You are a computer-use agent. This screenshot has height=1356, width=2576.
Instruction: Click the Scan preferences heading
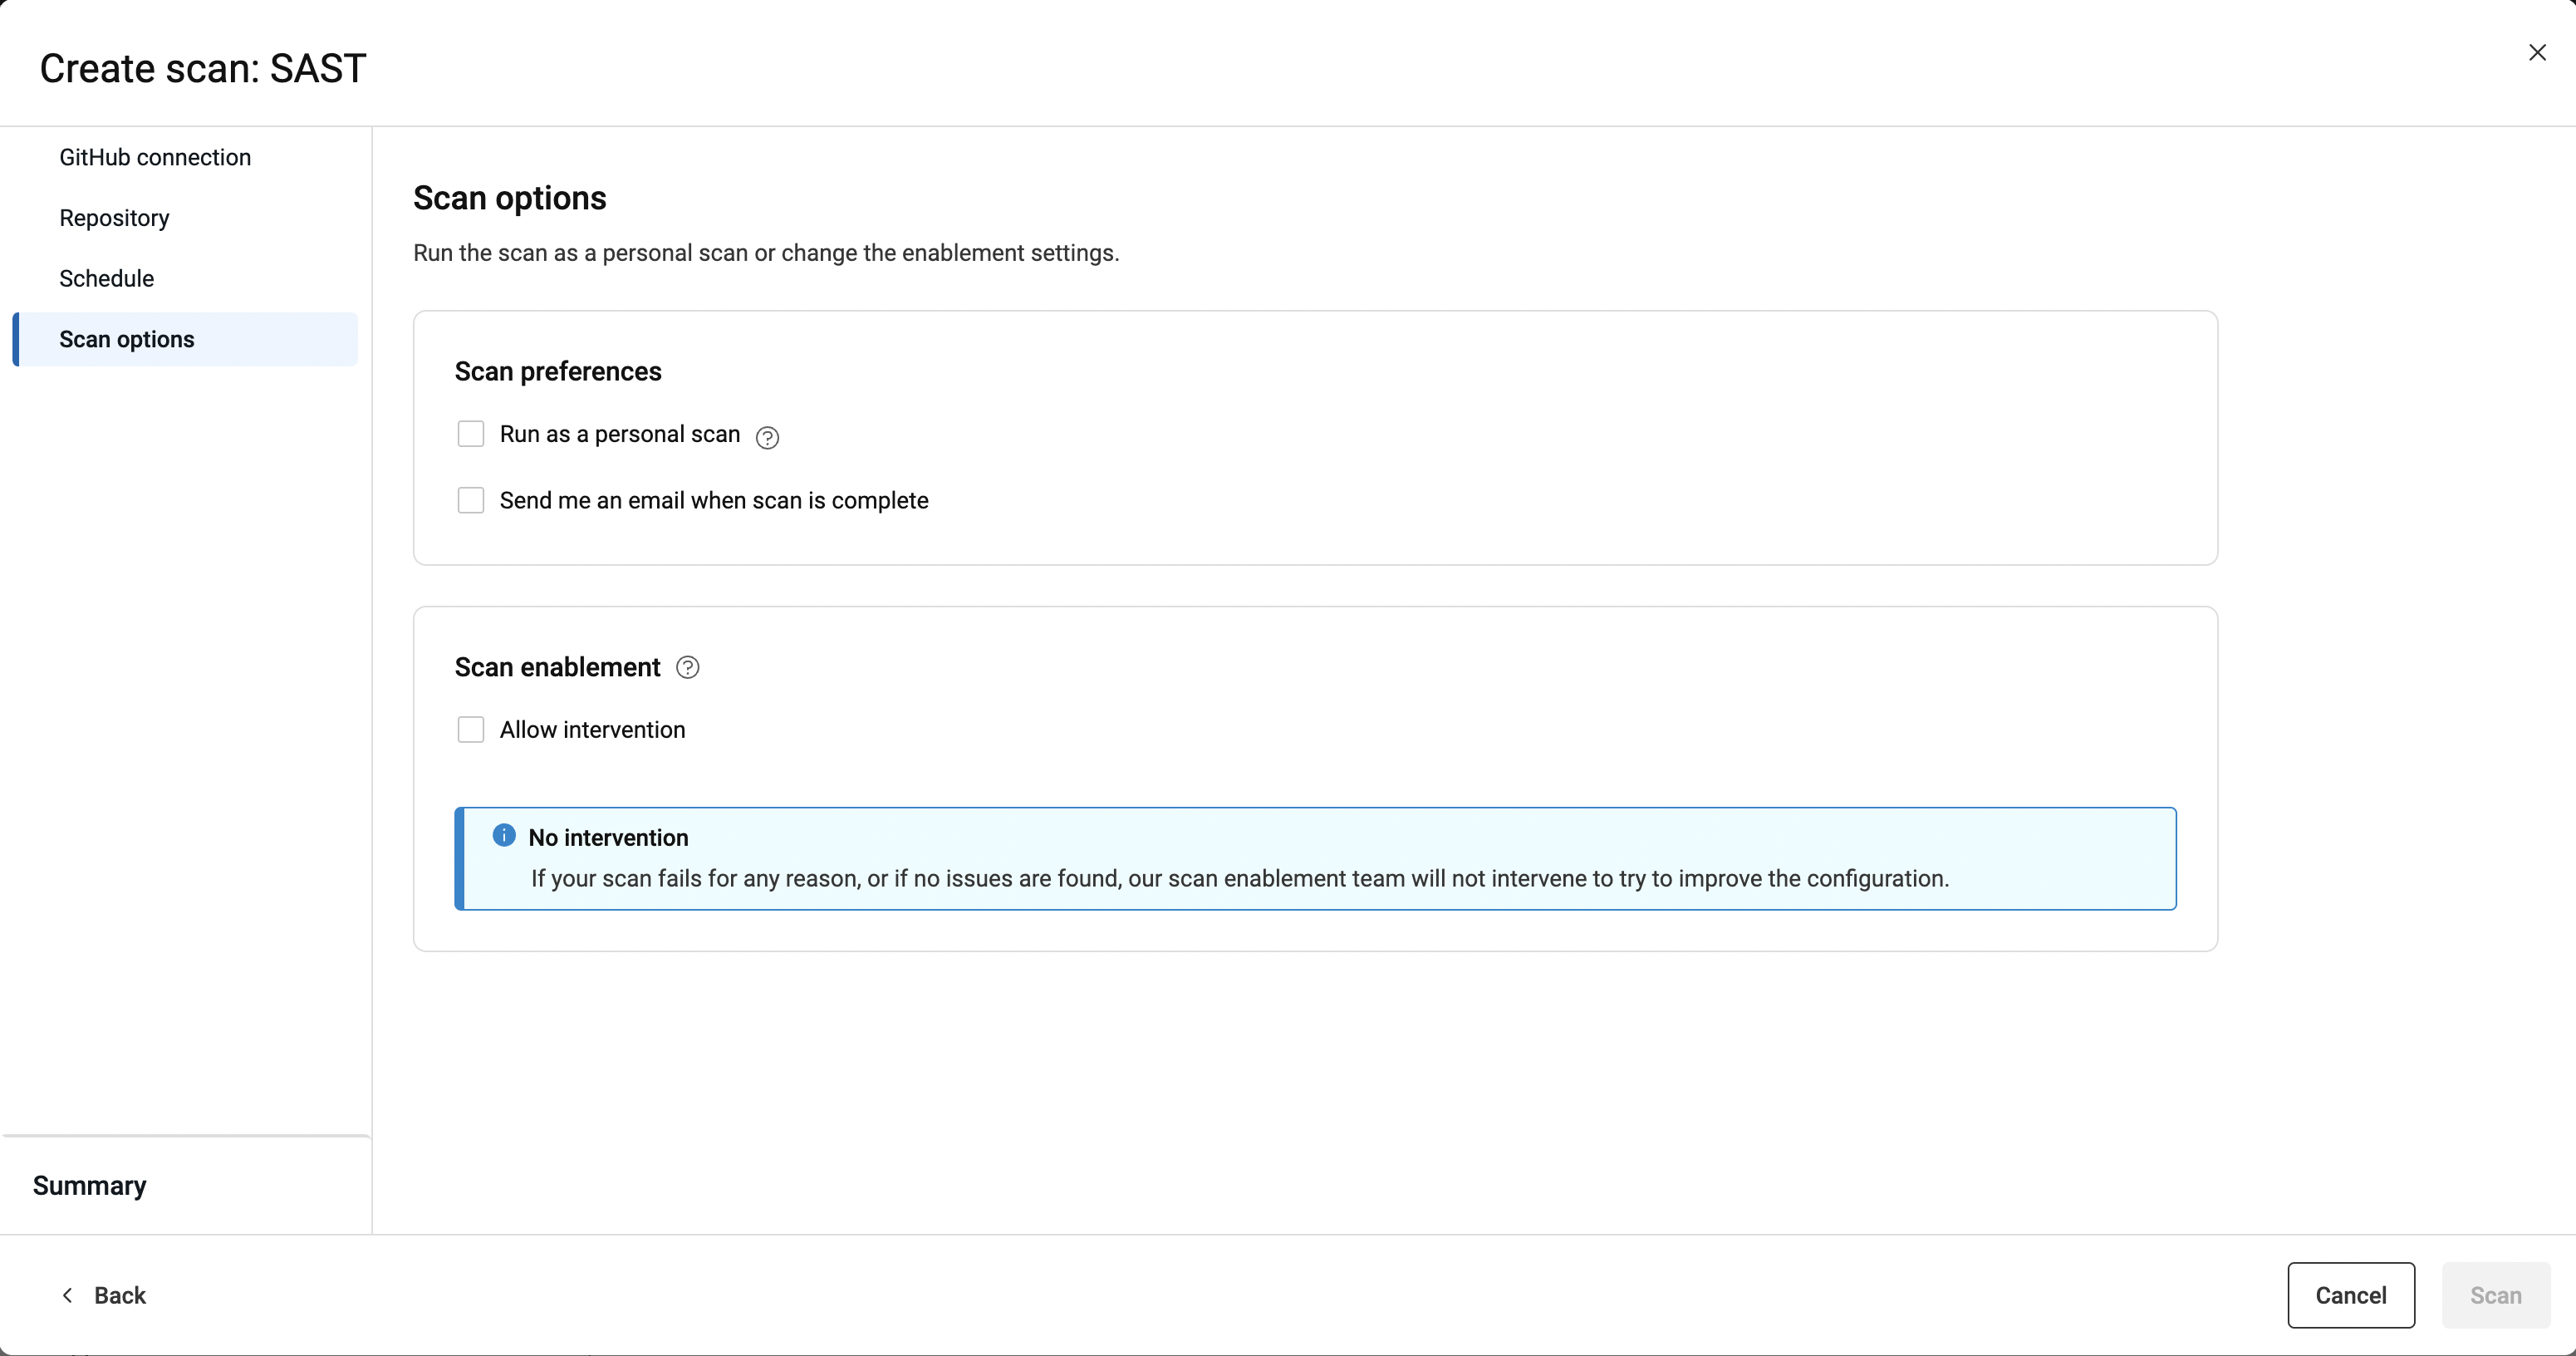pyautogui.click(x=558, y=371)
